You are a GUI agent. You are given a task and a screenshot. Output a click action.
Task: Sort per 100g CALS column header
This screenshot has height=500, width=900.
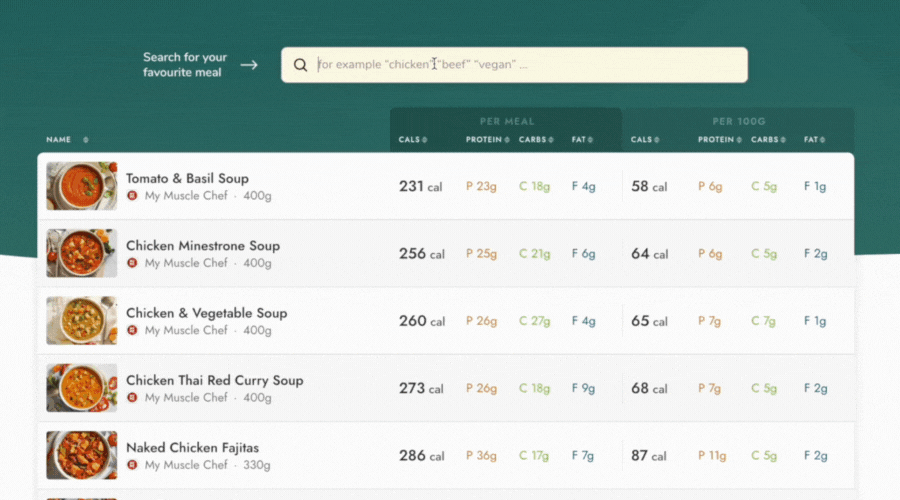point(645,139)
